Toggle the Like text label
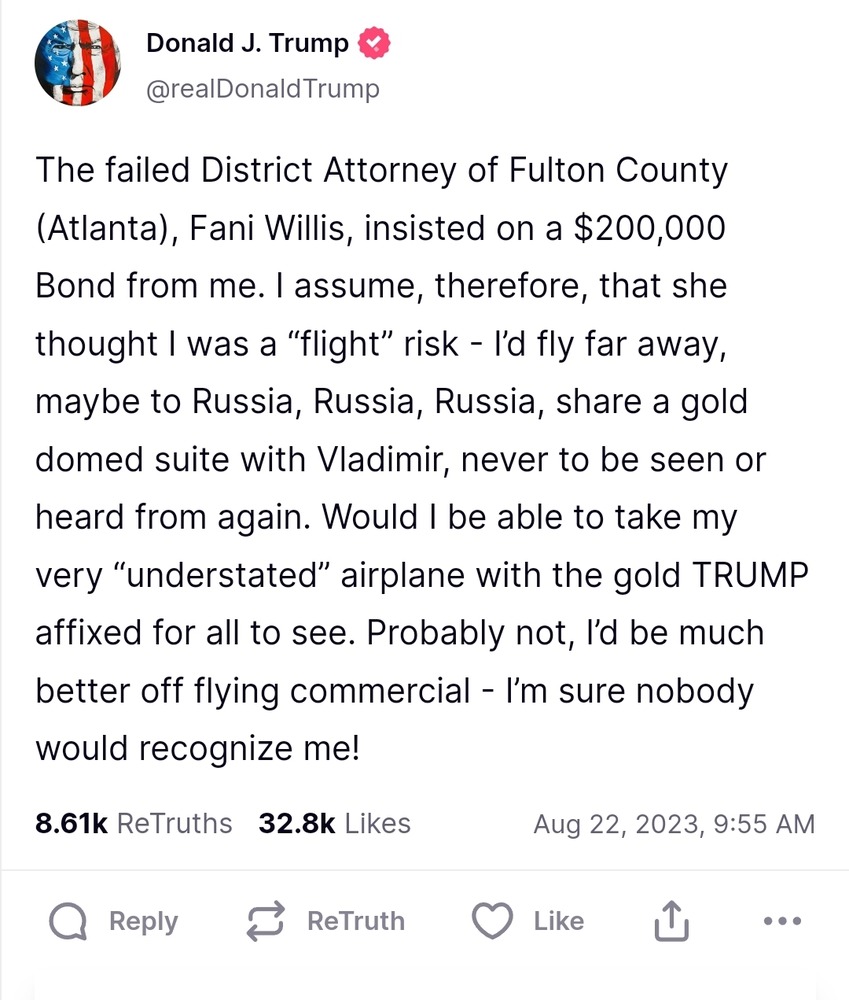Screen dimensions: 849x1000 [559, 921]
